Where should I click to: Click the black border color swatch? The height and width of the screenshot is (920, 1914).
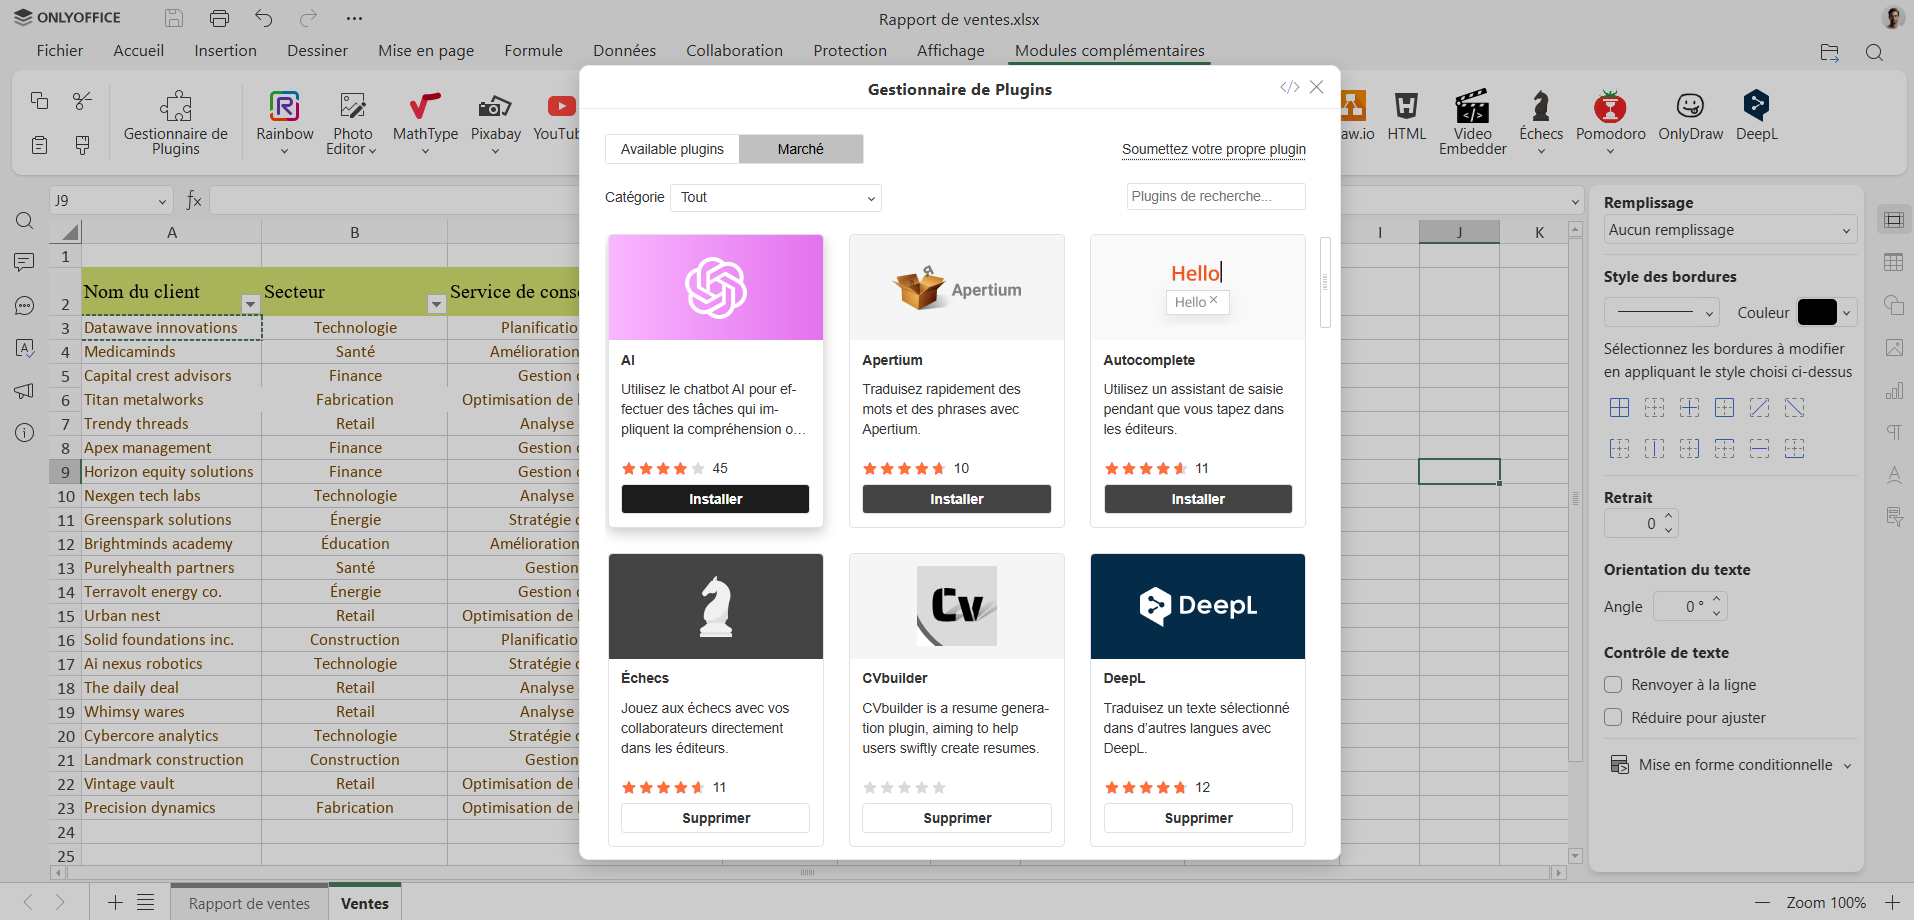tap(1817, 313)
